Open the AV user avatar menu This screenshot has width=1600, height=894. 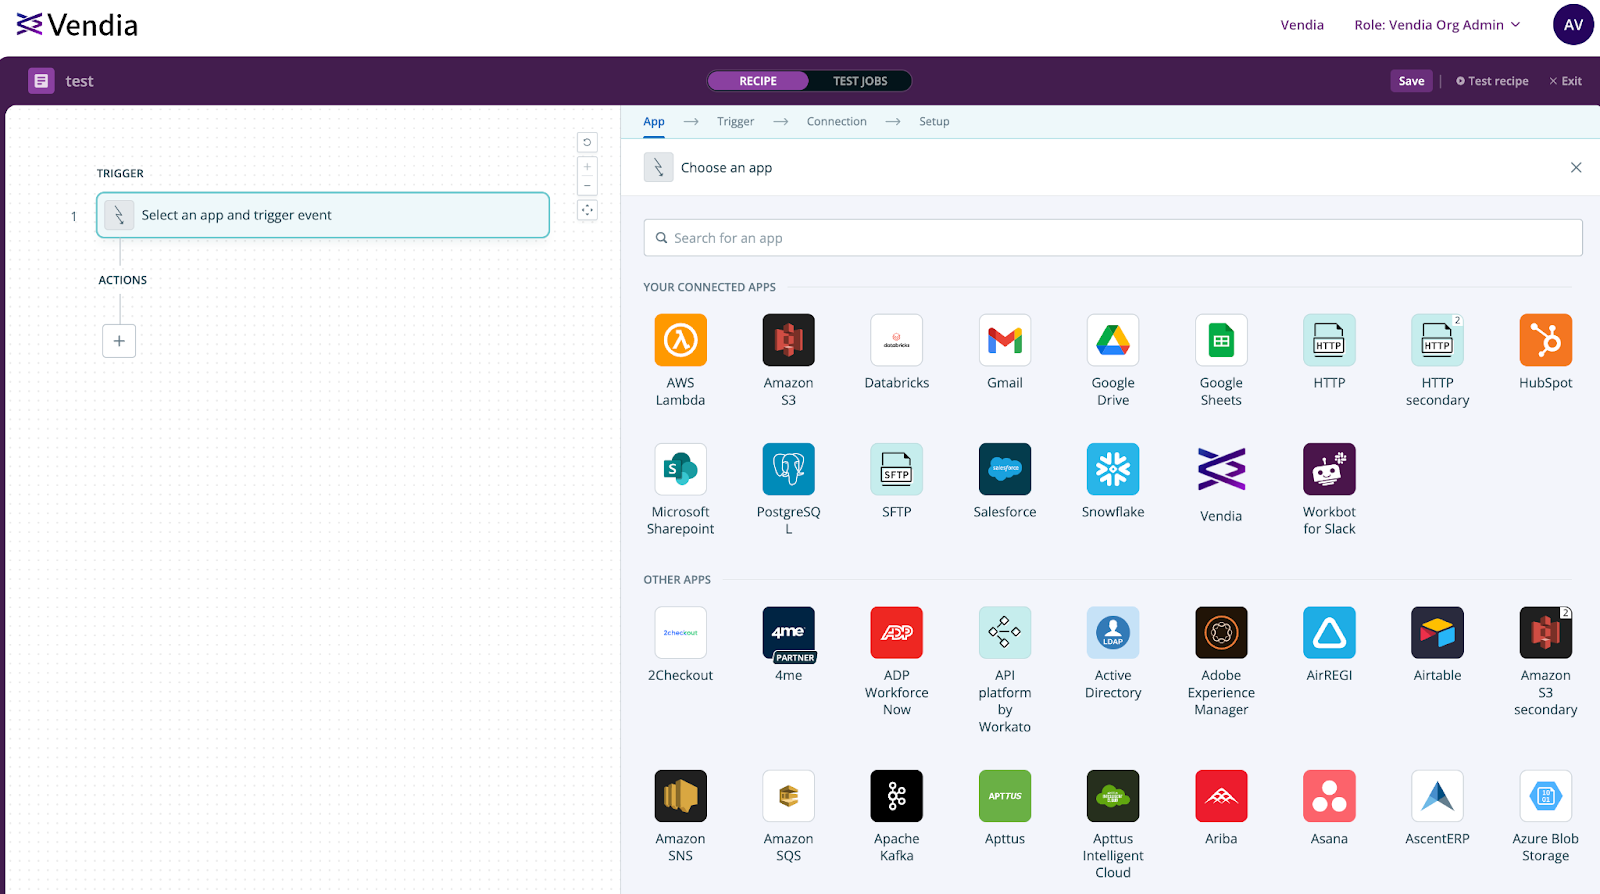pos(1573,25)
